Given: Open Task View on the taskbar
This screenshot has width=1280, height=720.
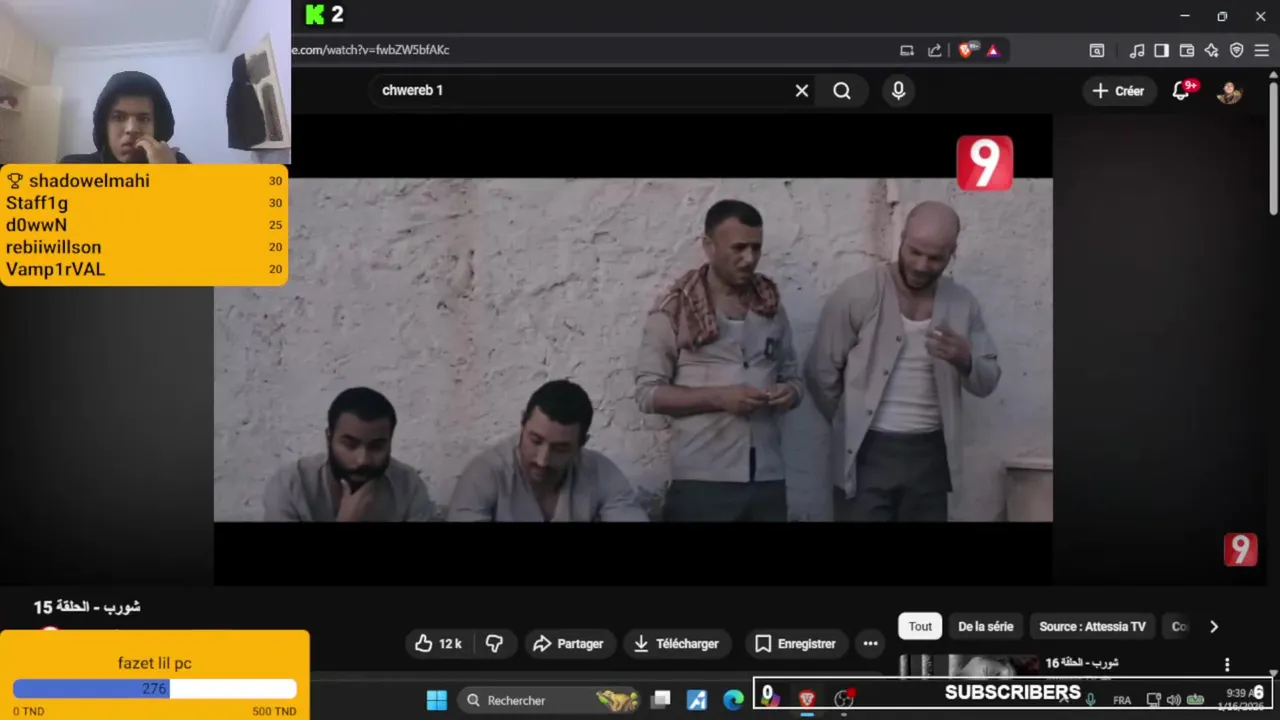Looking at the screenshot, I should tap(661, 700).
